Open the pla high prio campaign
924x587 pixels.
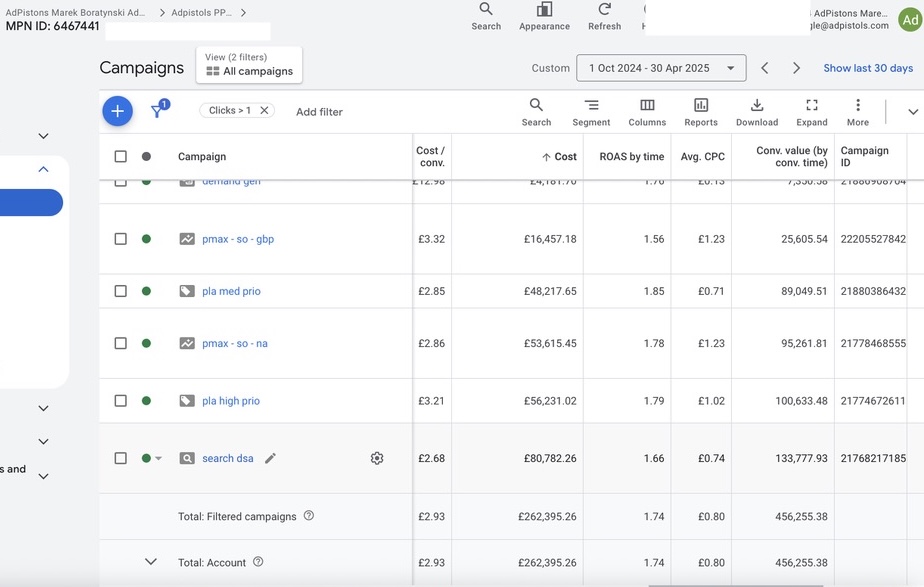[x=230, y=400]
